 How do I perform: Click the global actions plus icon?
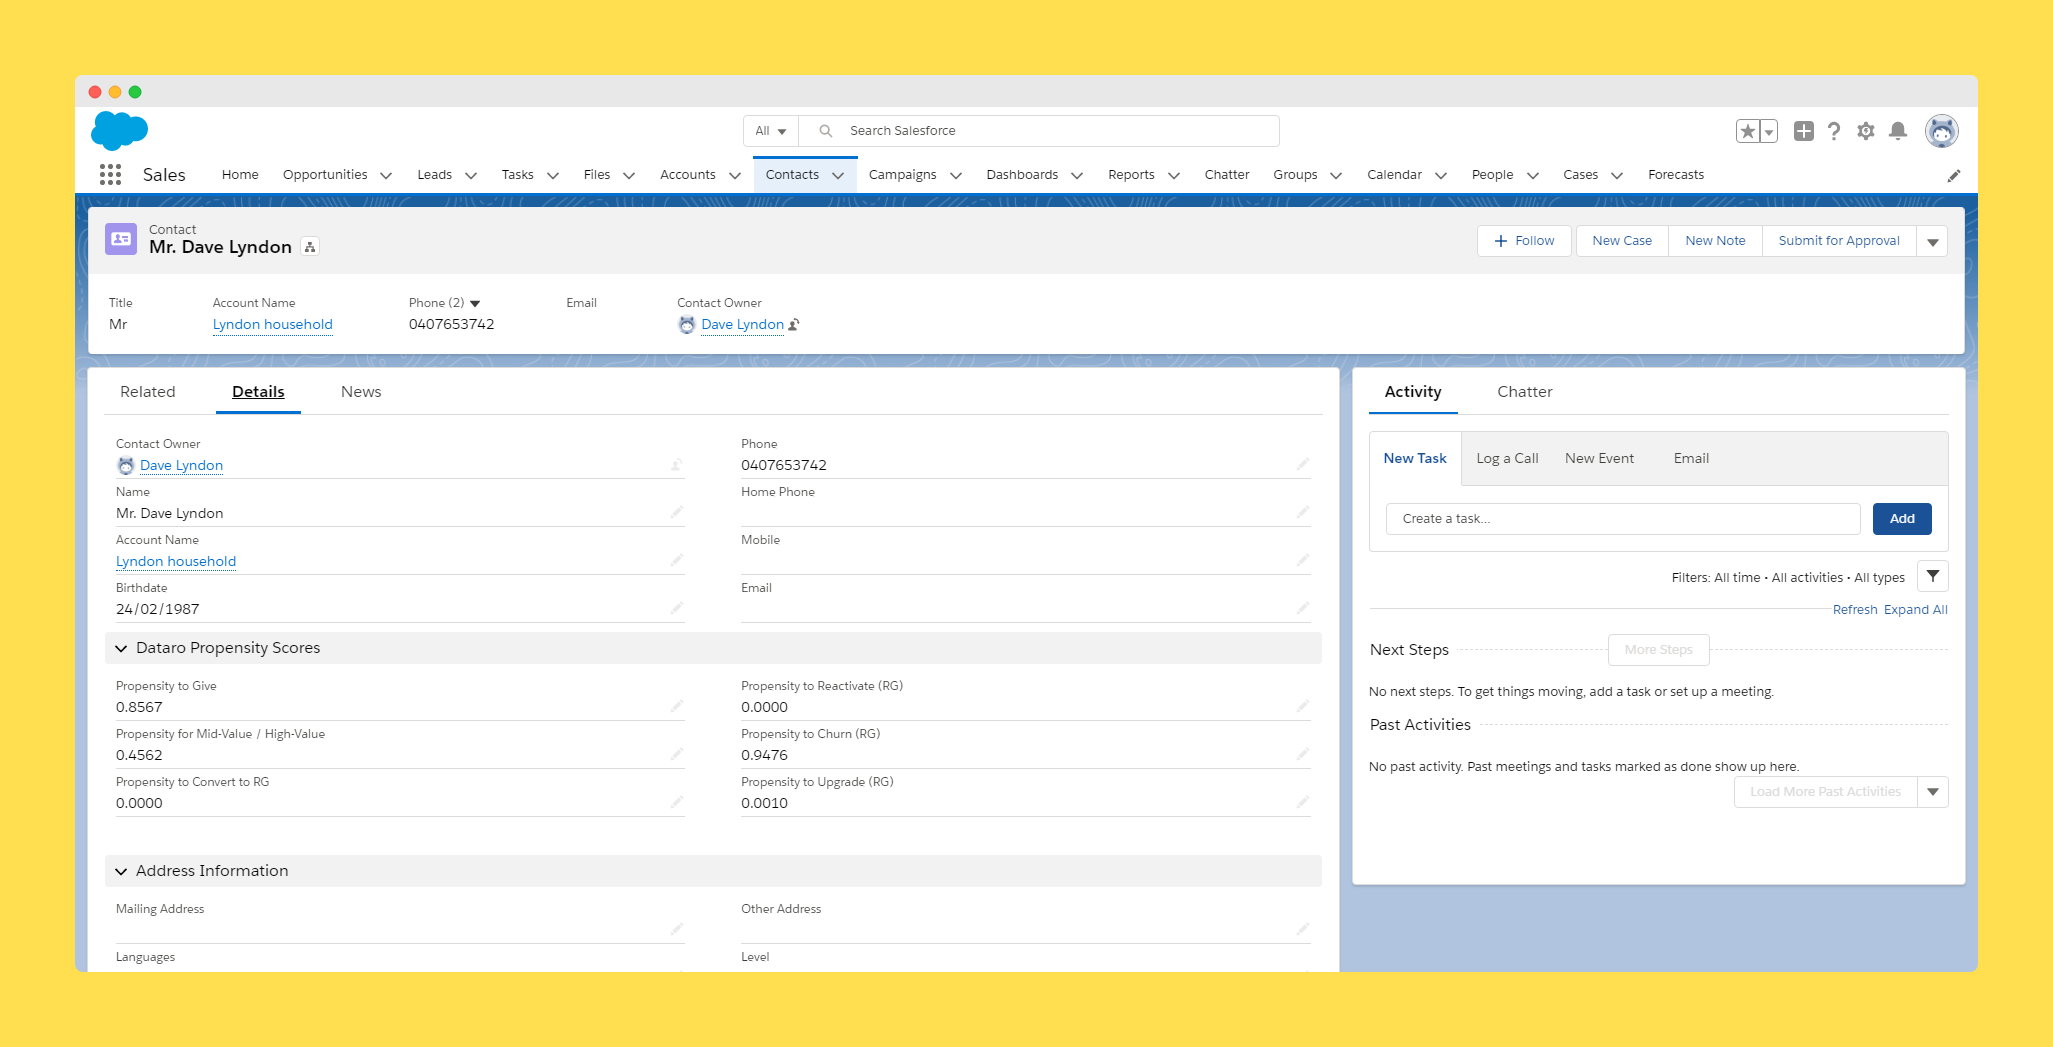click(1803, 131)
